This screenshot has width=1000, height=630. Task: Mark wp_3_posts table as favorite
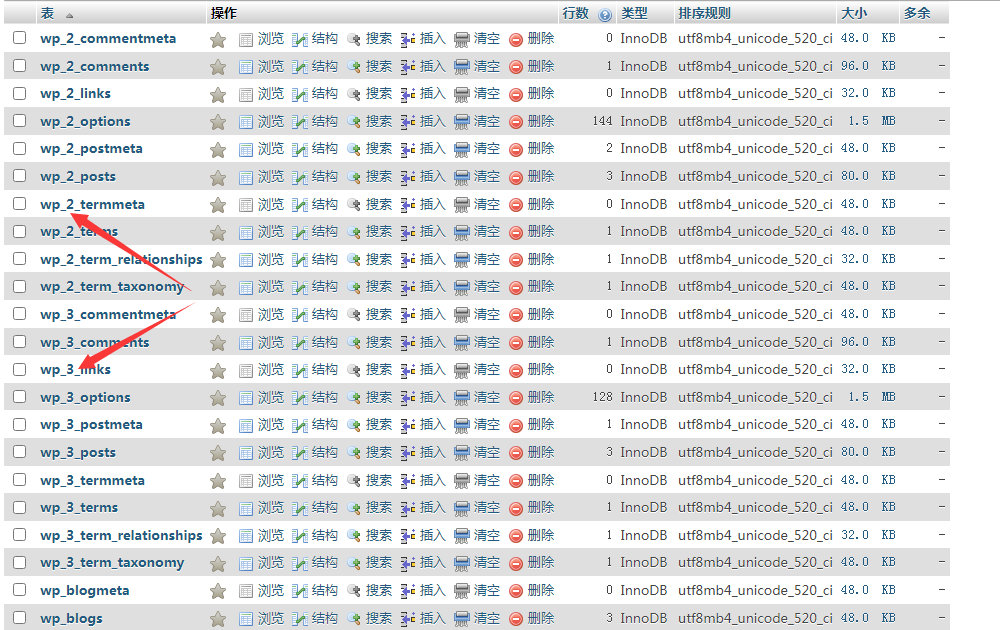(218, 453)
